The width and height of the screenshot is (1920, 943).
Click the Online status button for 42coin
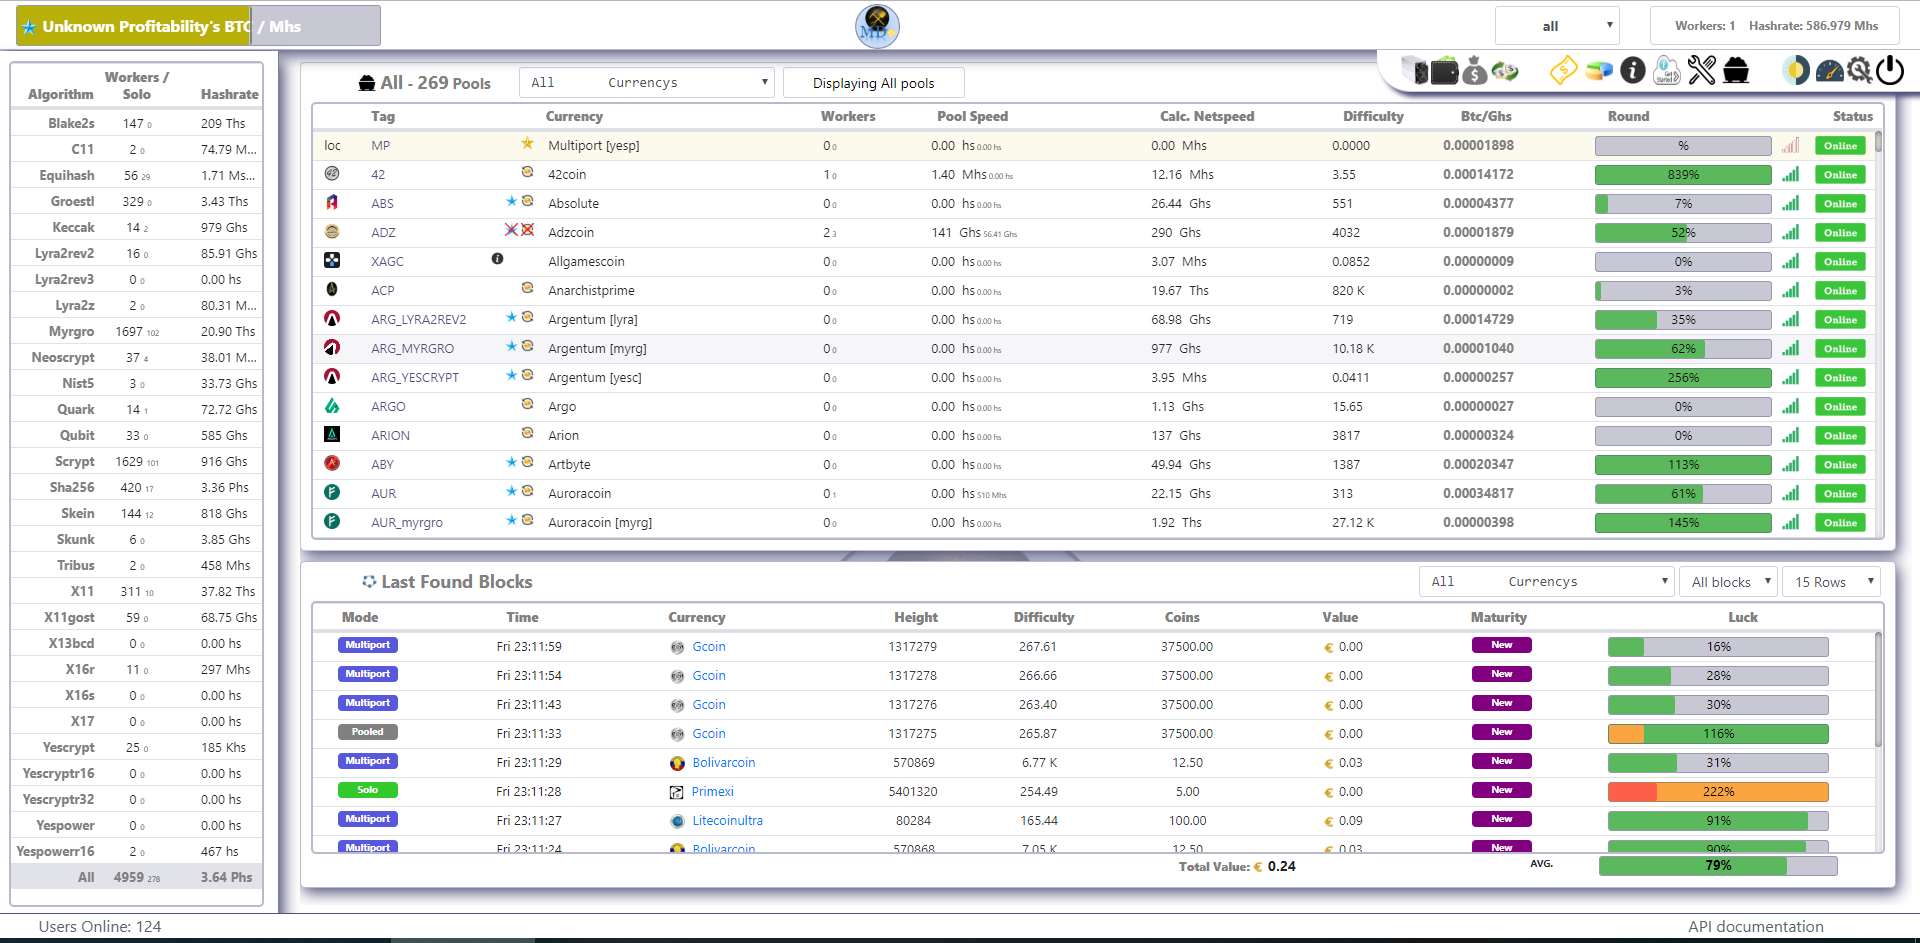(x=1840, y=175)
